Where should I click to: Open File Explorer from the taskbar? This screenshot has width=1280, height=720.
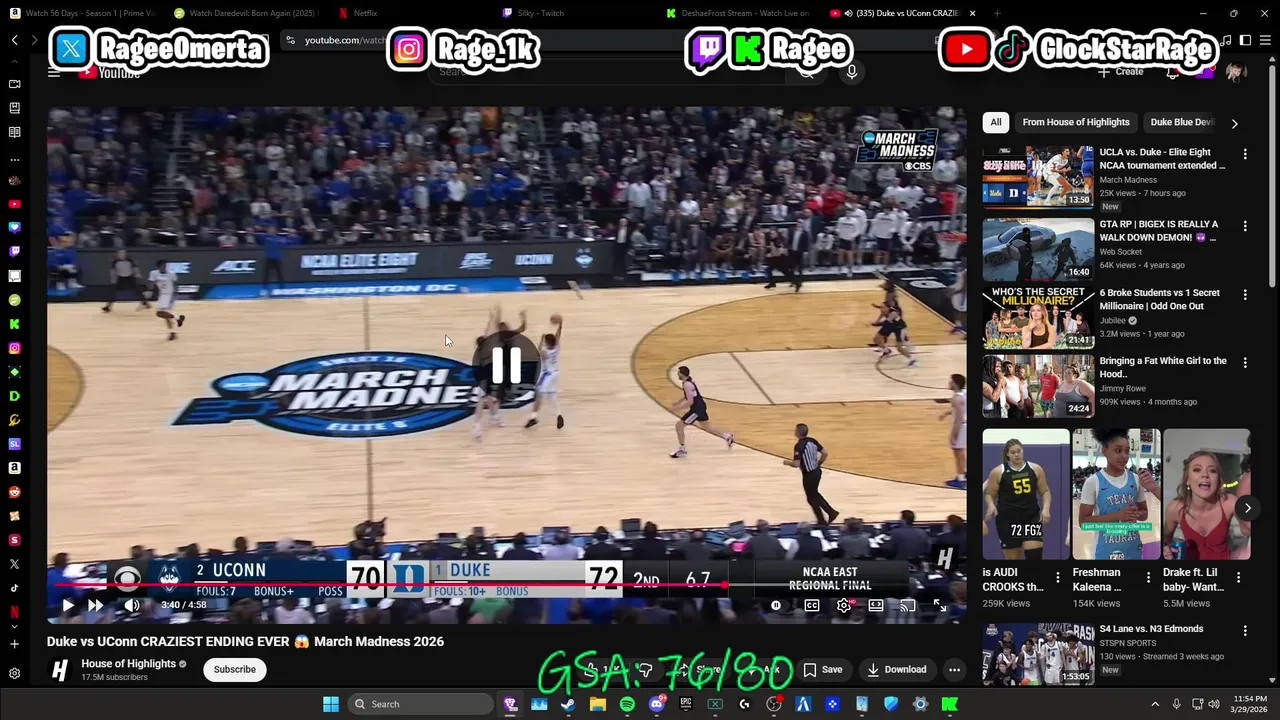pos(597,704)
